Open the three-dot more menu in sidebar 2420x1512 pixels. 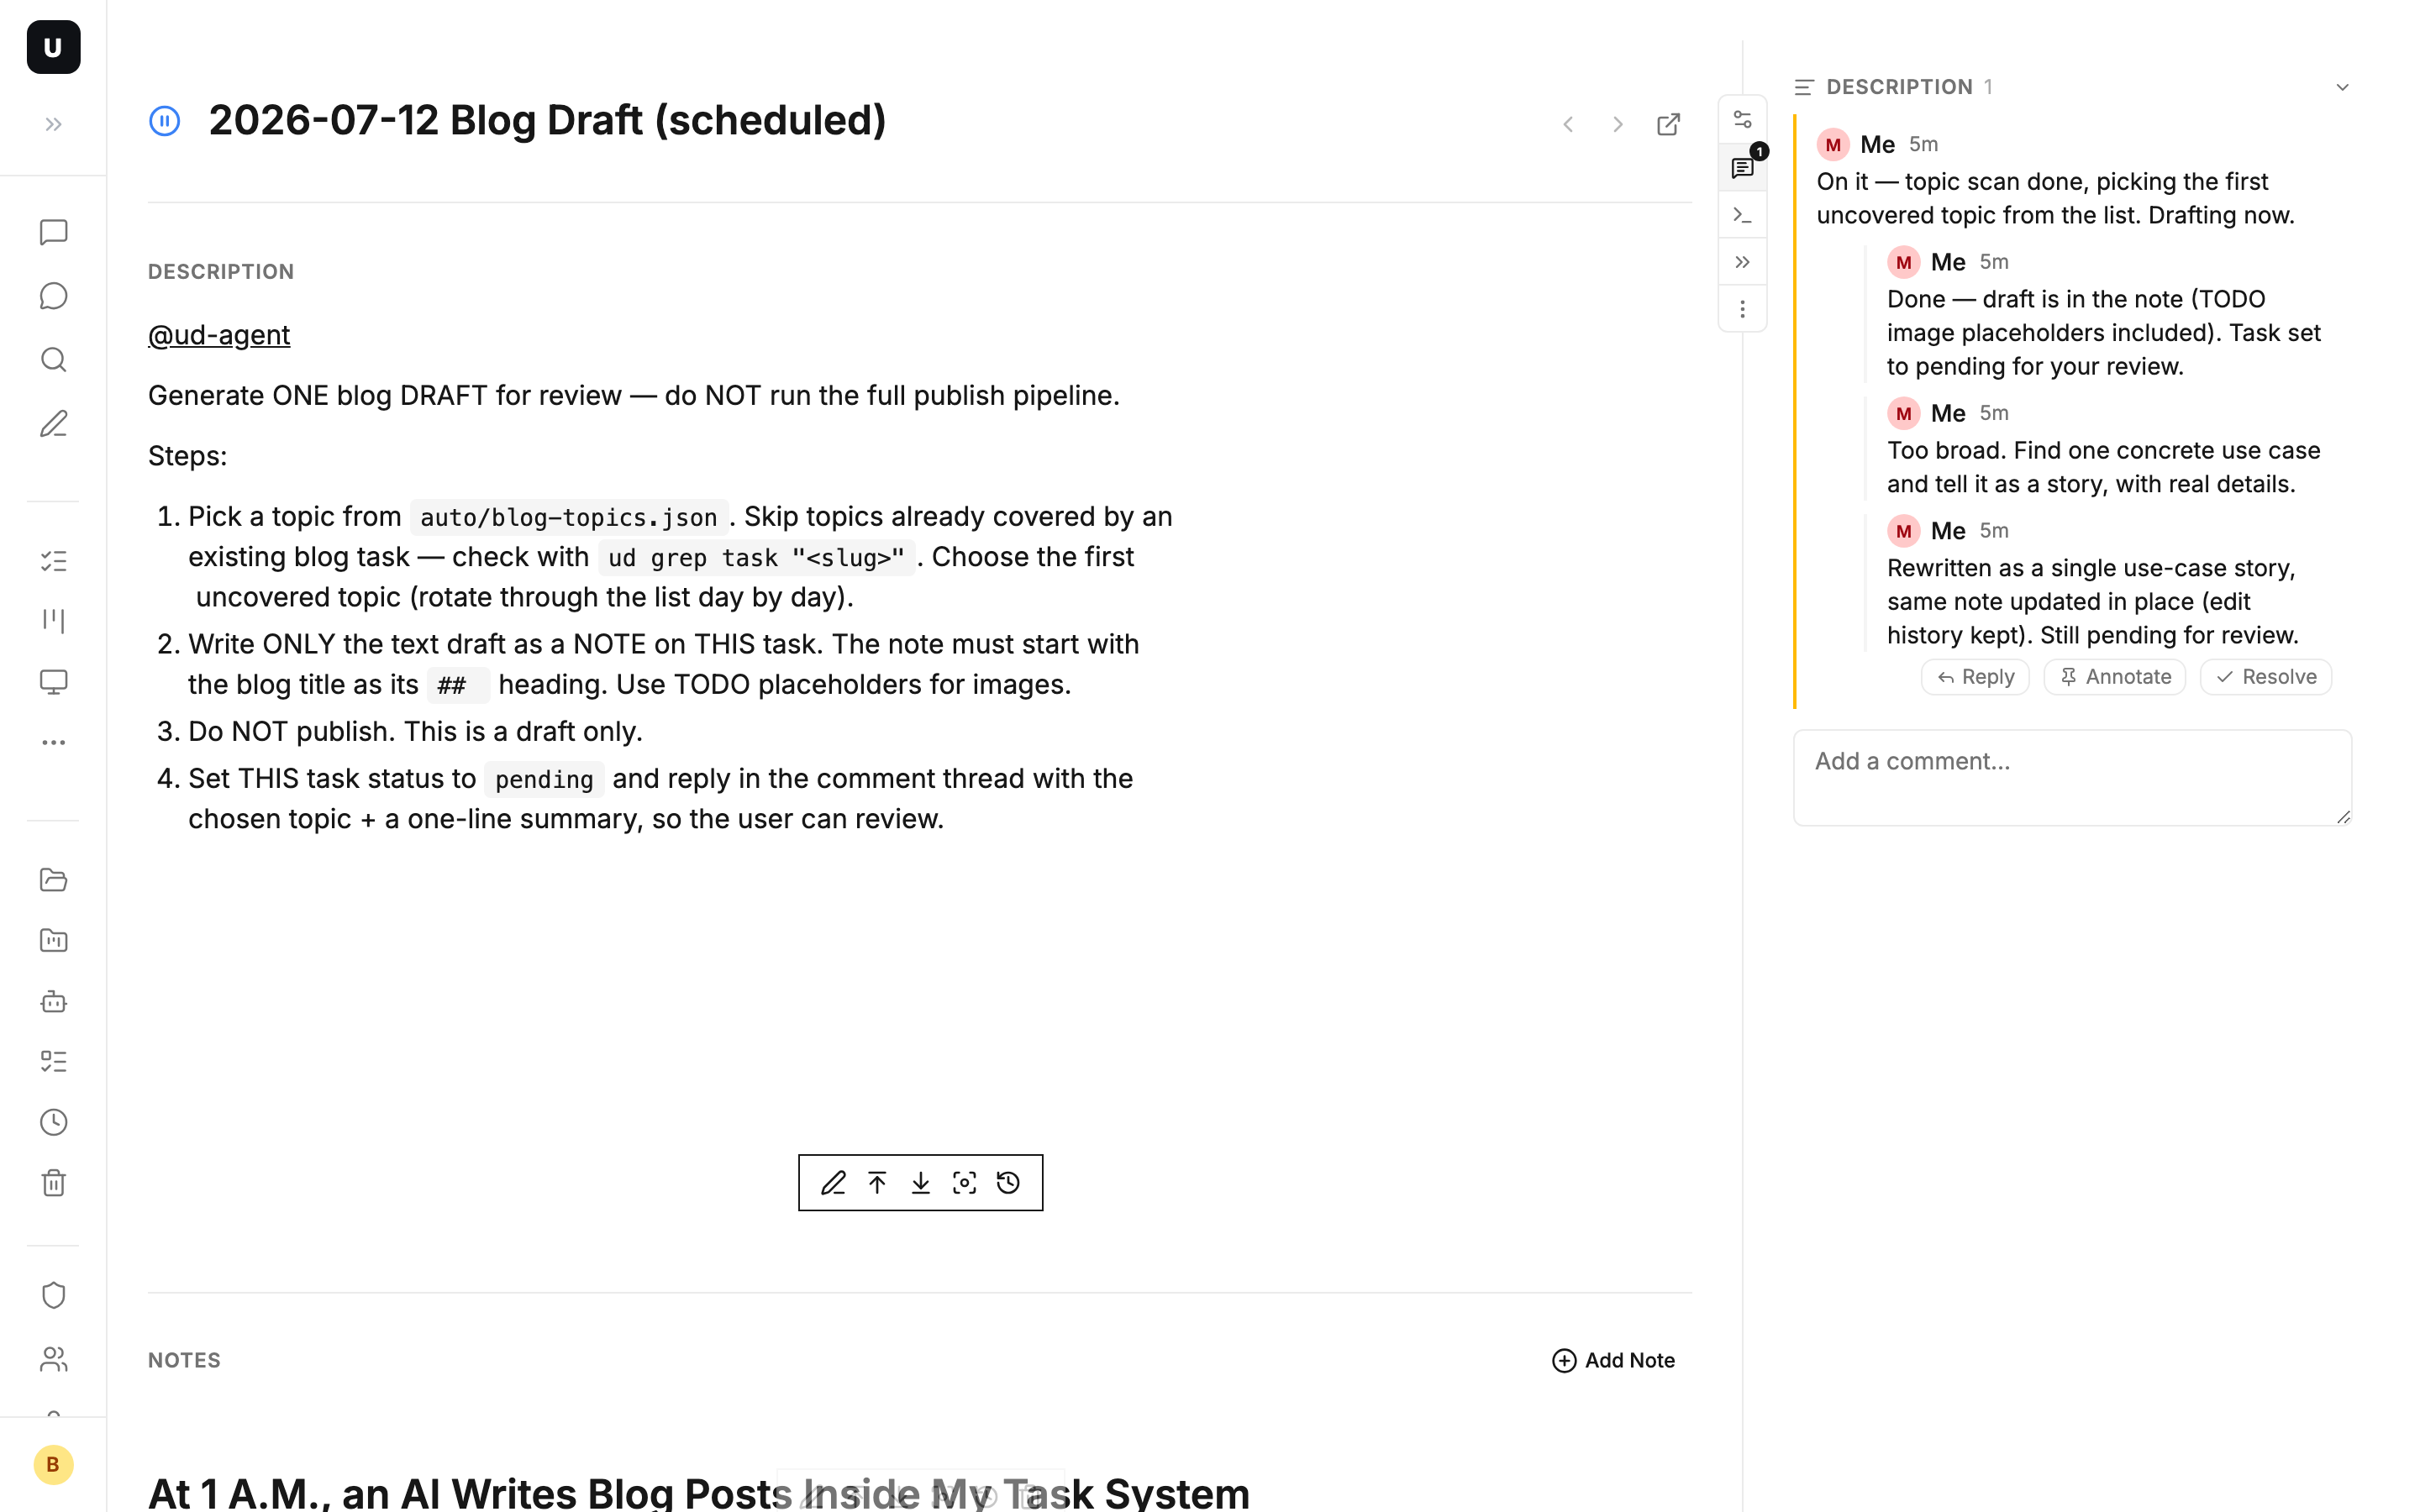tap(53, 742)
